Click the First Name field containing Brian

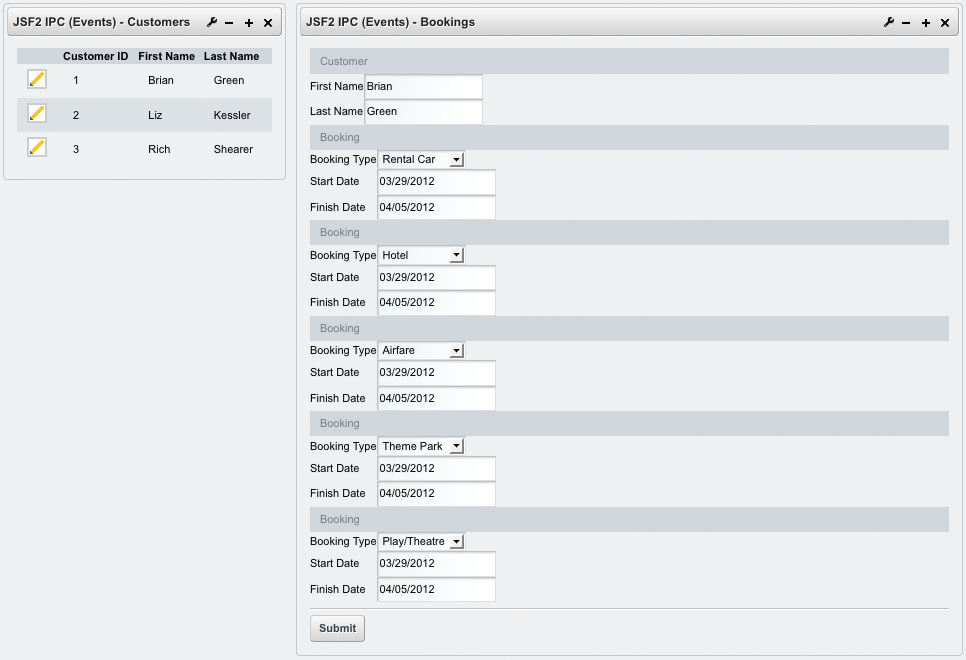[x=423, y=87]
